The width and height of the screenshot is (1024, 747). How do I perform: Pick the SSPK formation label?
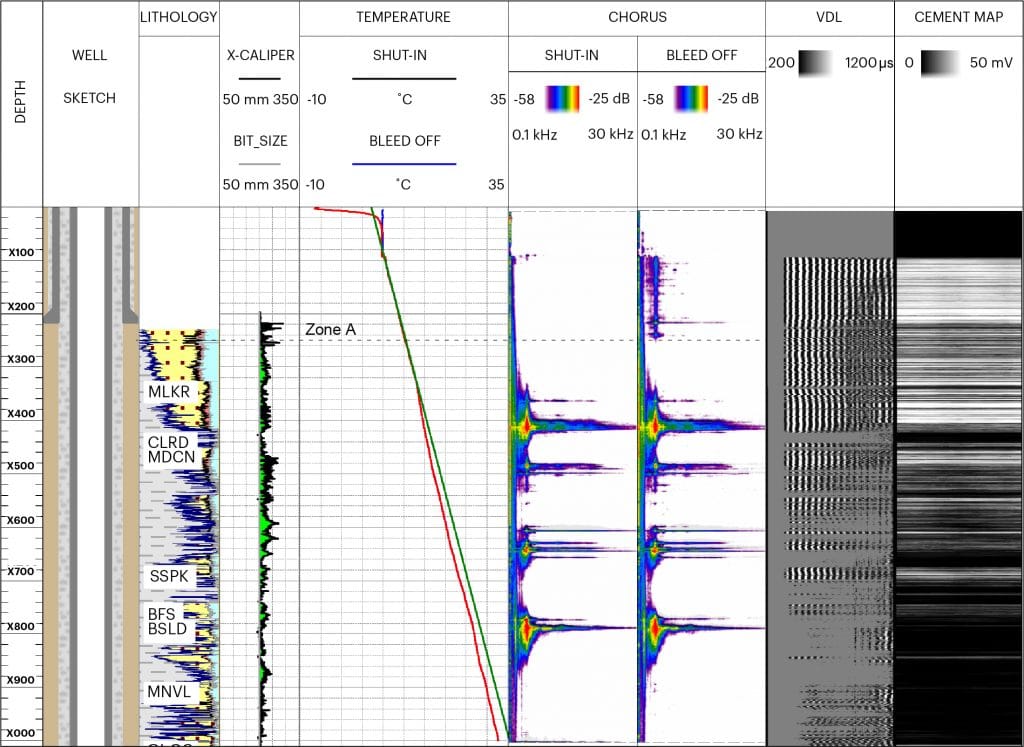pyautogui.click(x=168, y=576)
